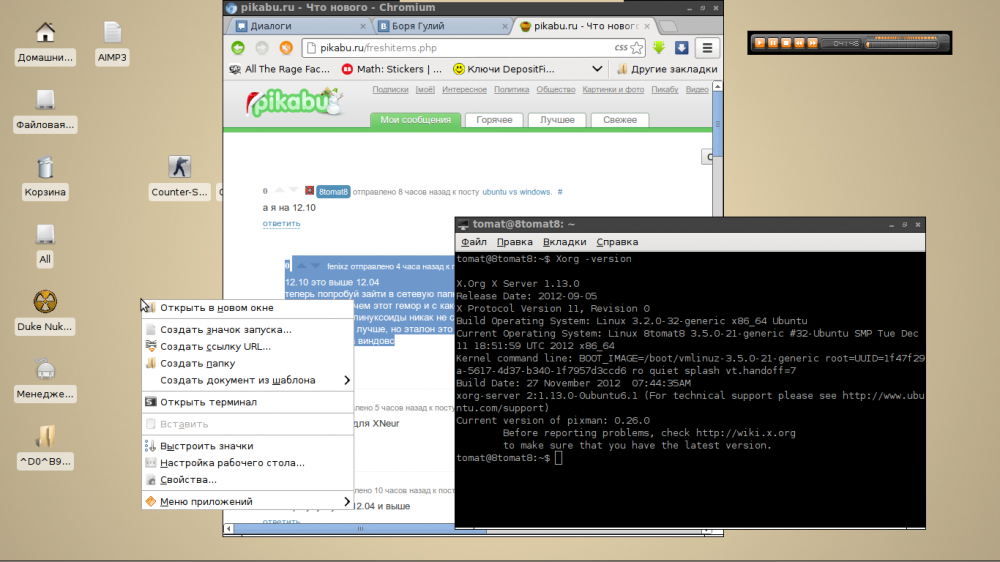Click the grayed forward arrow in Chromium
The image size is (1000, 562).
[x=262, y=48]
